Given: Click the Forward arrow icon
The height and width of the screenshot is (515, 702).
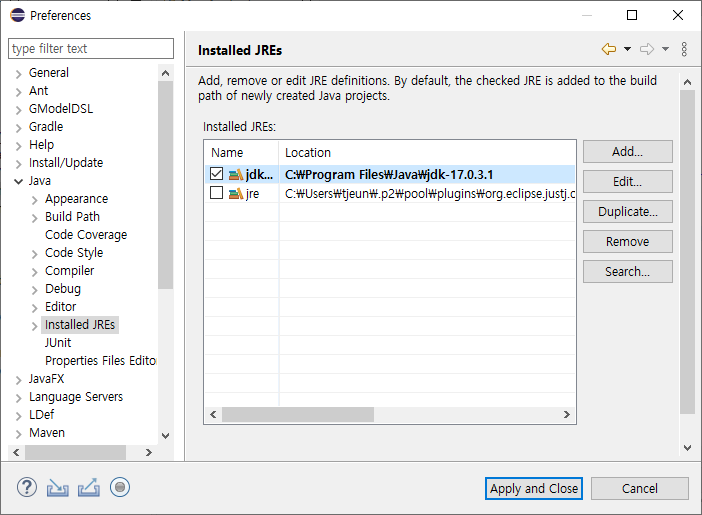Looking at the screenshot, I should pyautogui.click(x=647, y=49).
